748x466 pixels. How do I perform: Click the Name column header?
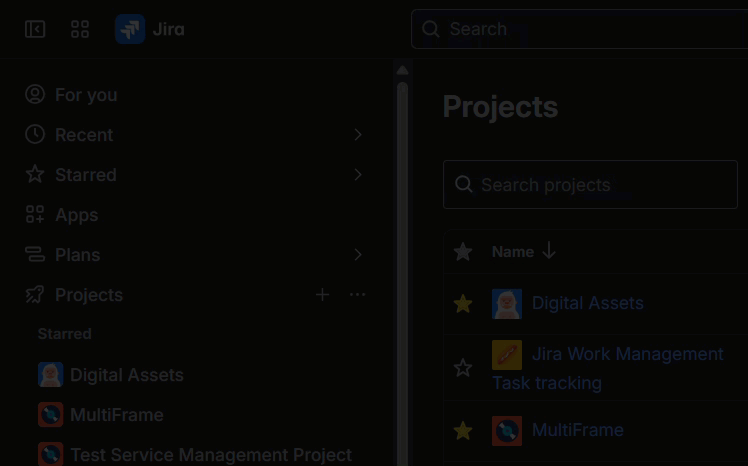point(513,251)
